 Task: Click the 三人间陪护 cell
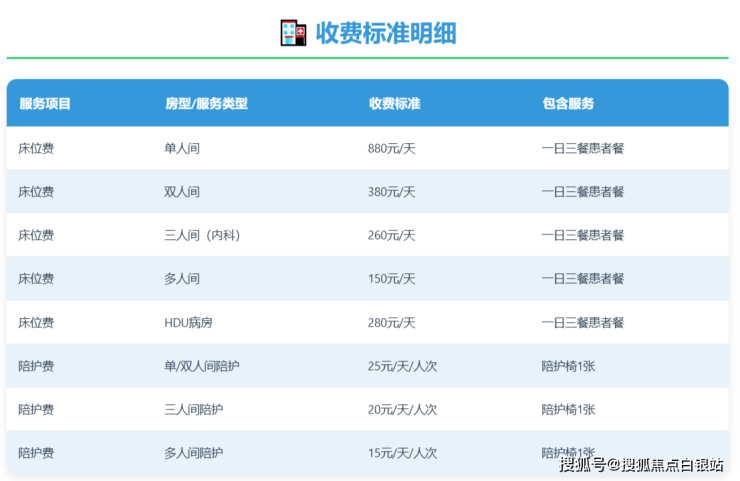click(194, 409)
